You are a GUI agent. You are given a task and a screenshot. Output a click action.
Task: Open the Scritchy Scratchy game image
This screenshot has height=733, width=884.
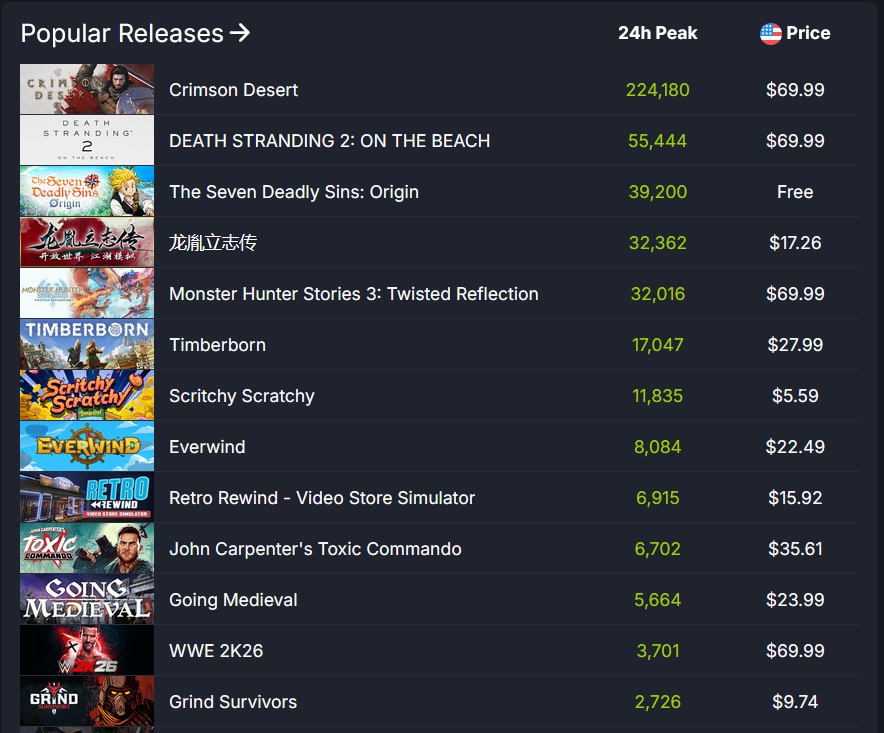87,396
